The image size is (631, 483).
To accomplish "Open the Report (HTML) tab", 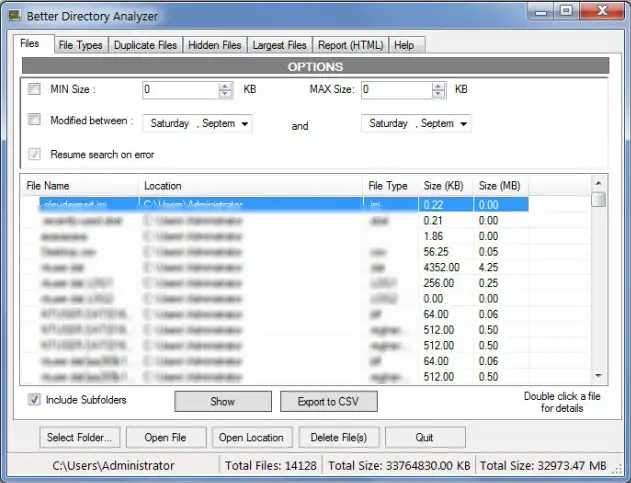I will click(351, 45).
